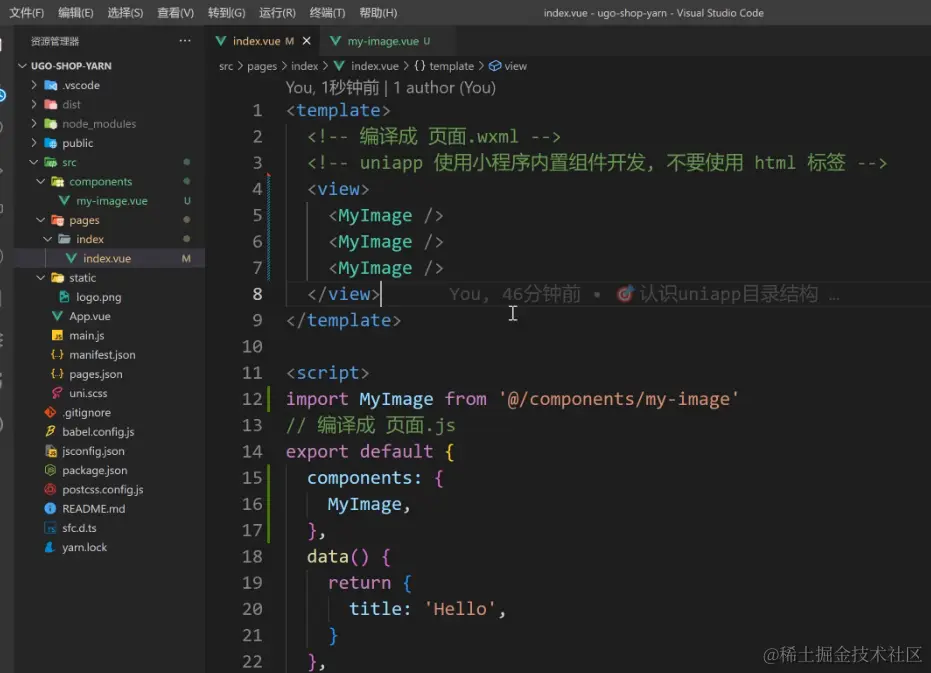
Task: Select pages in the breadcrumb path
Action: tap(262, 66)
